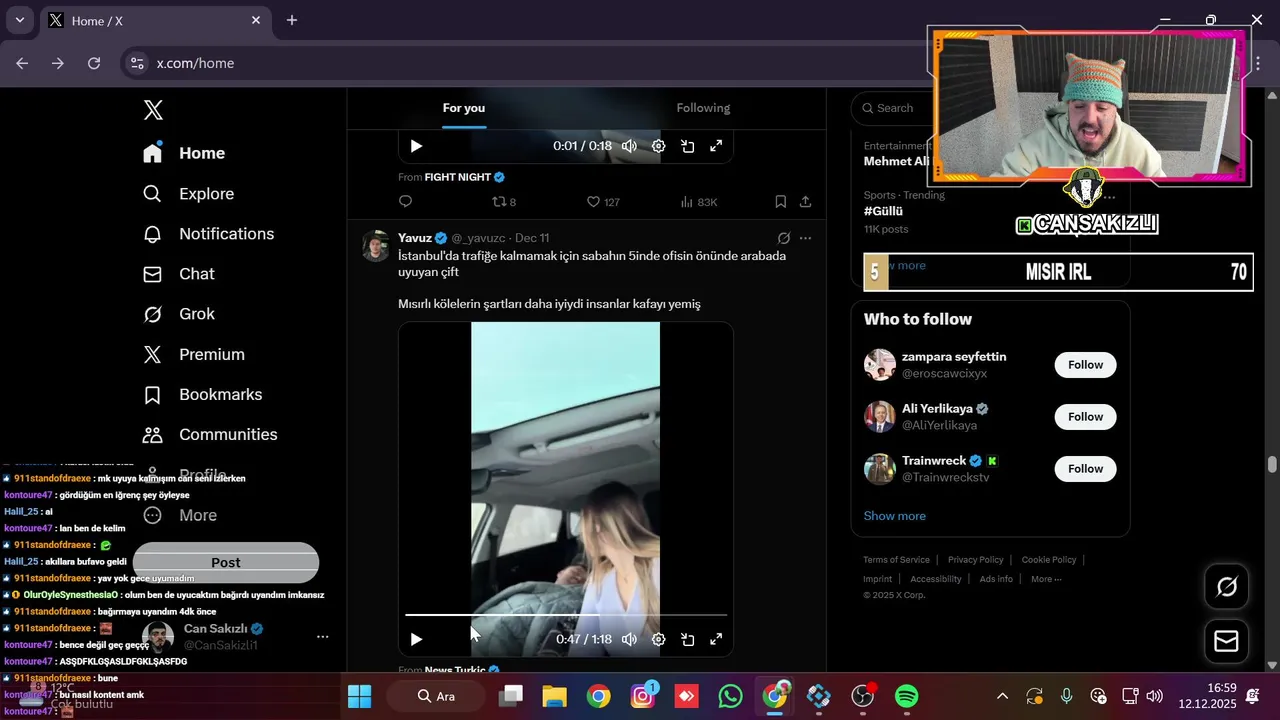This screenshot has width=1280, height=720.
Task: Go back in the browser
Action: (x=22, y=63)
